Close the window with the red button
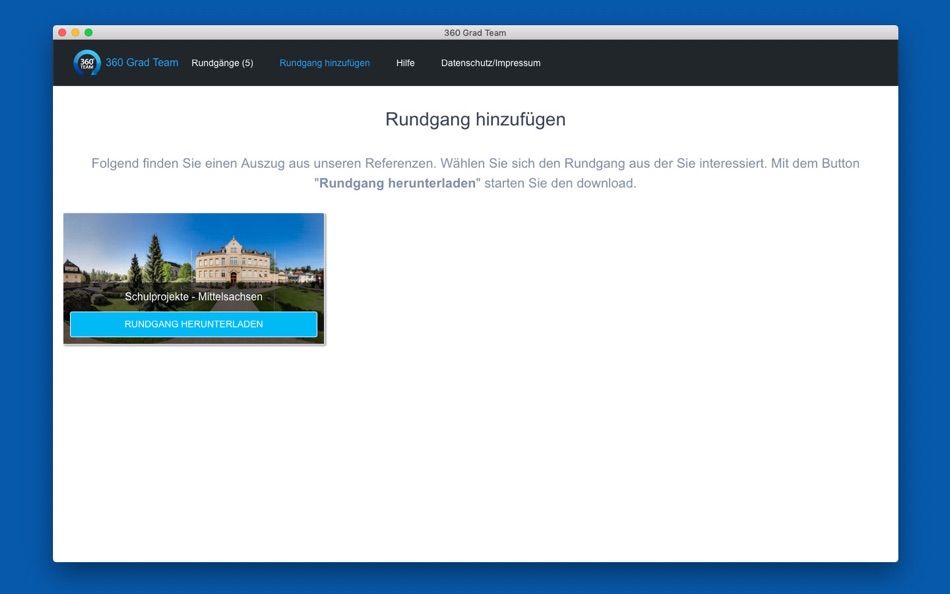 point(62,33)
